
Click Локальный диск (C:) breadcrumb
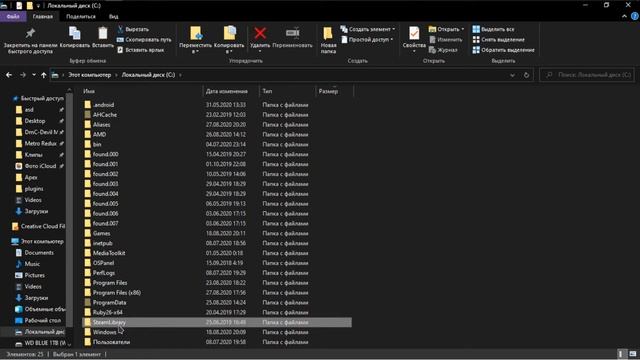point(148,75)
